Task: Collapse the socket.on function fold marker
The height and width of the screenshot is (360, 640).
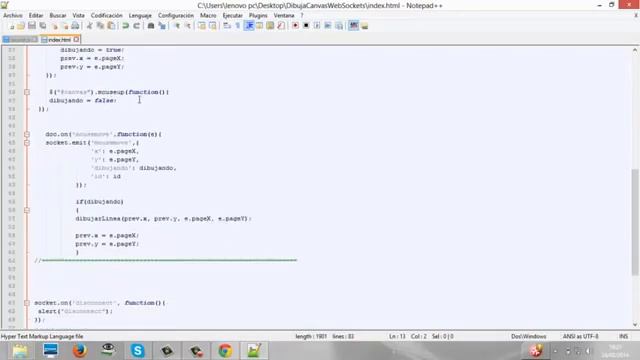Action: coord(27,303)
